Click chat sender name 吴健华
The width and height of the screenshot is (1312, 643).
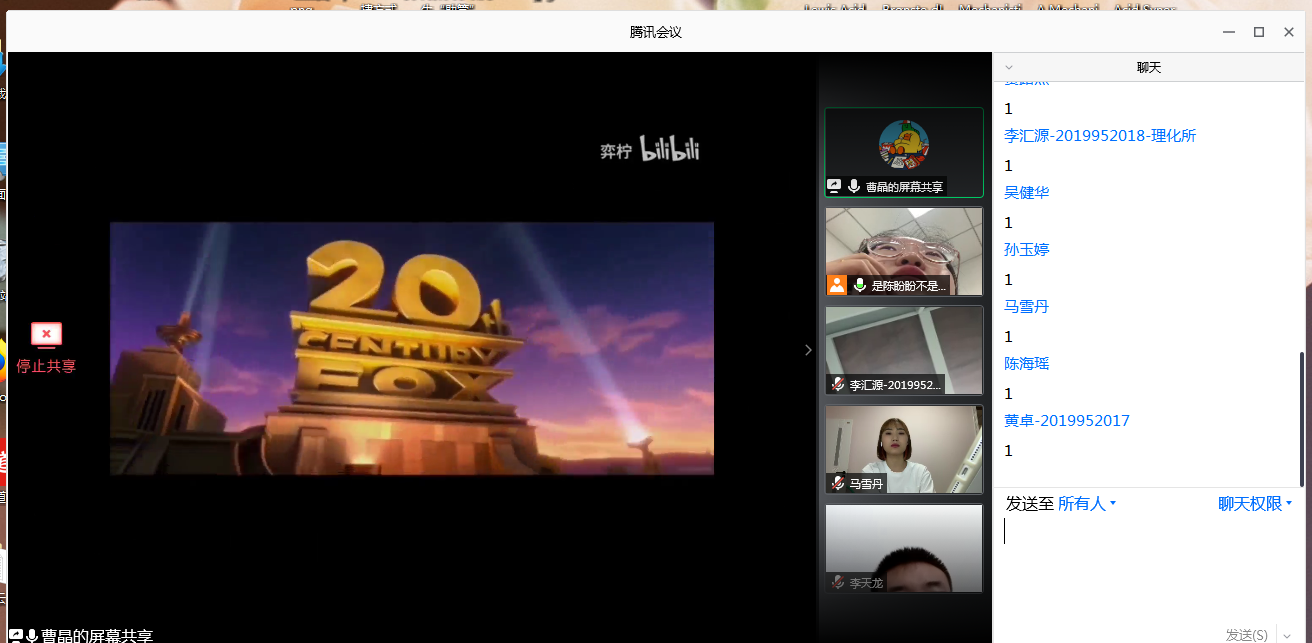click(1027, 193)
